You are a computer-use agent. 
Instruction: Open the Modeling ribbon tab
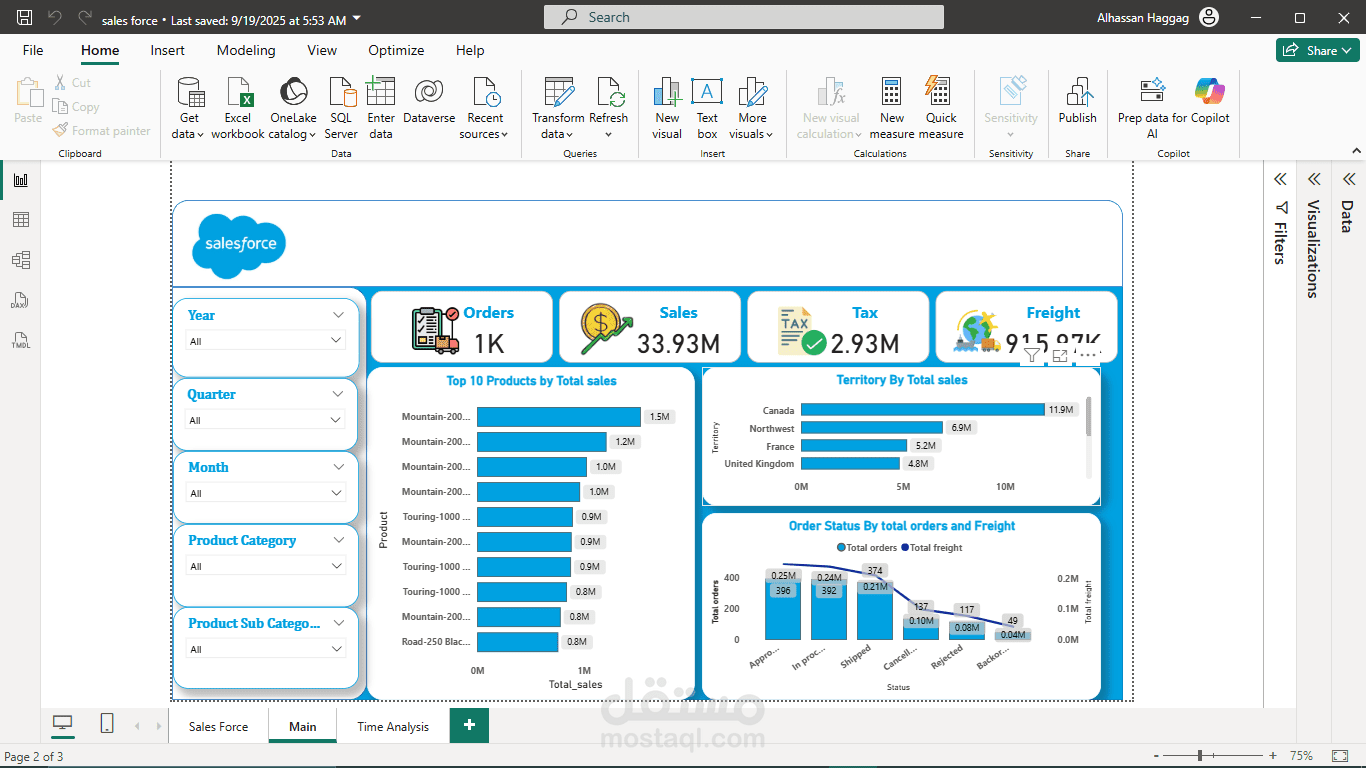click(x=246, y=50)
